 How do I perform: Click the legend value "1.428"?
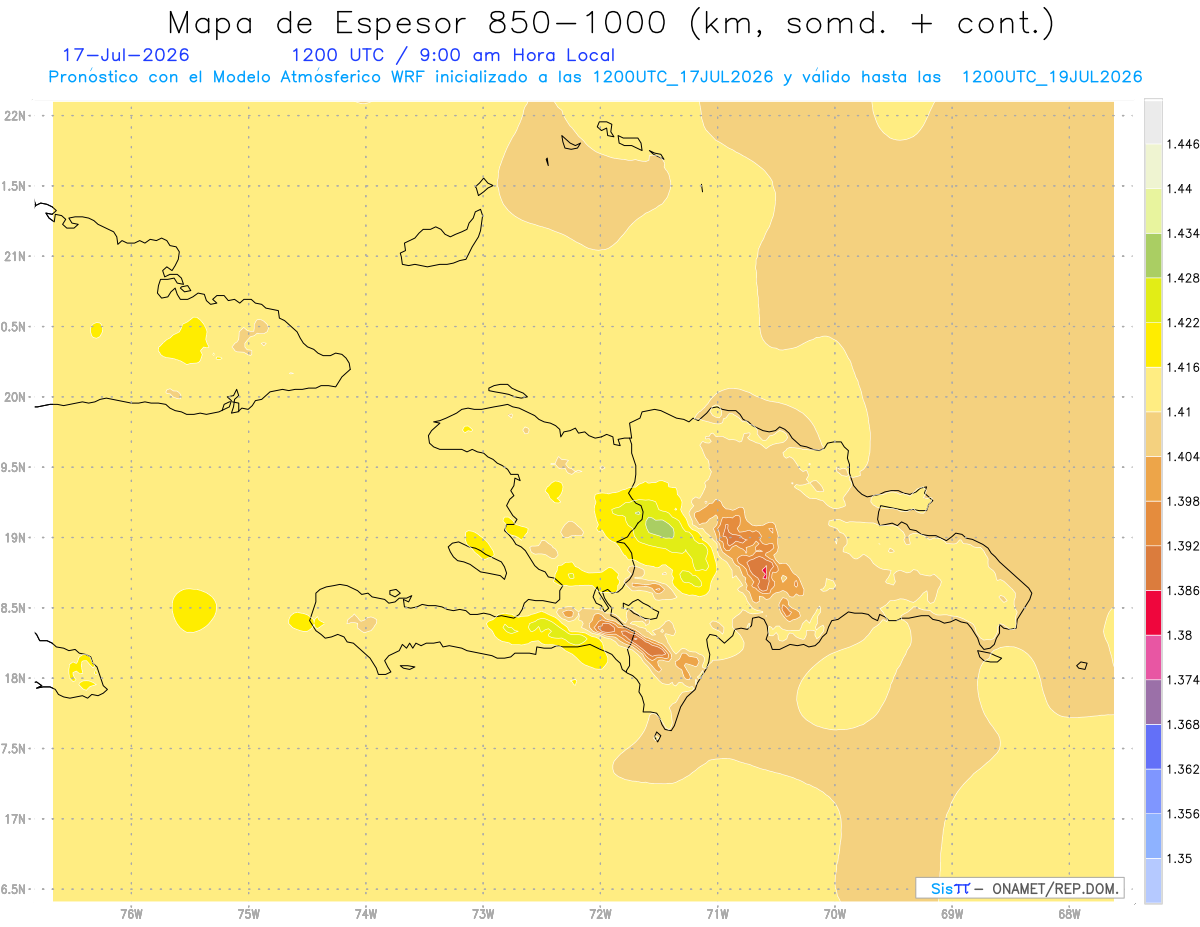coord(1183,278)
